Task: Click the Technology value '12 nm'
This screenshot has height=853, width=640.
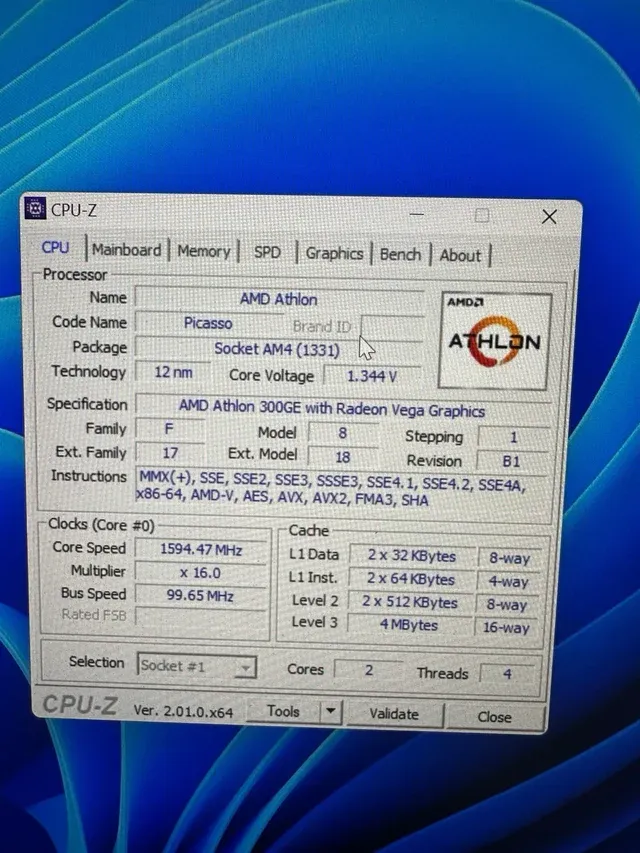Action: [173, 372]
